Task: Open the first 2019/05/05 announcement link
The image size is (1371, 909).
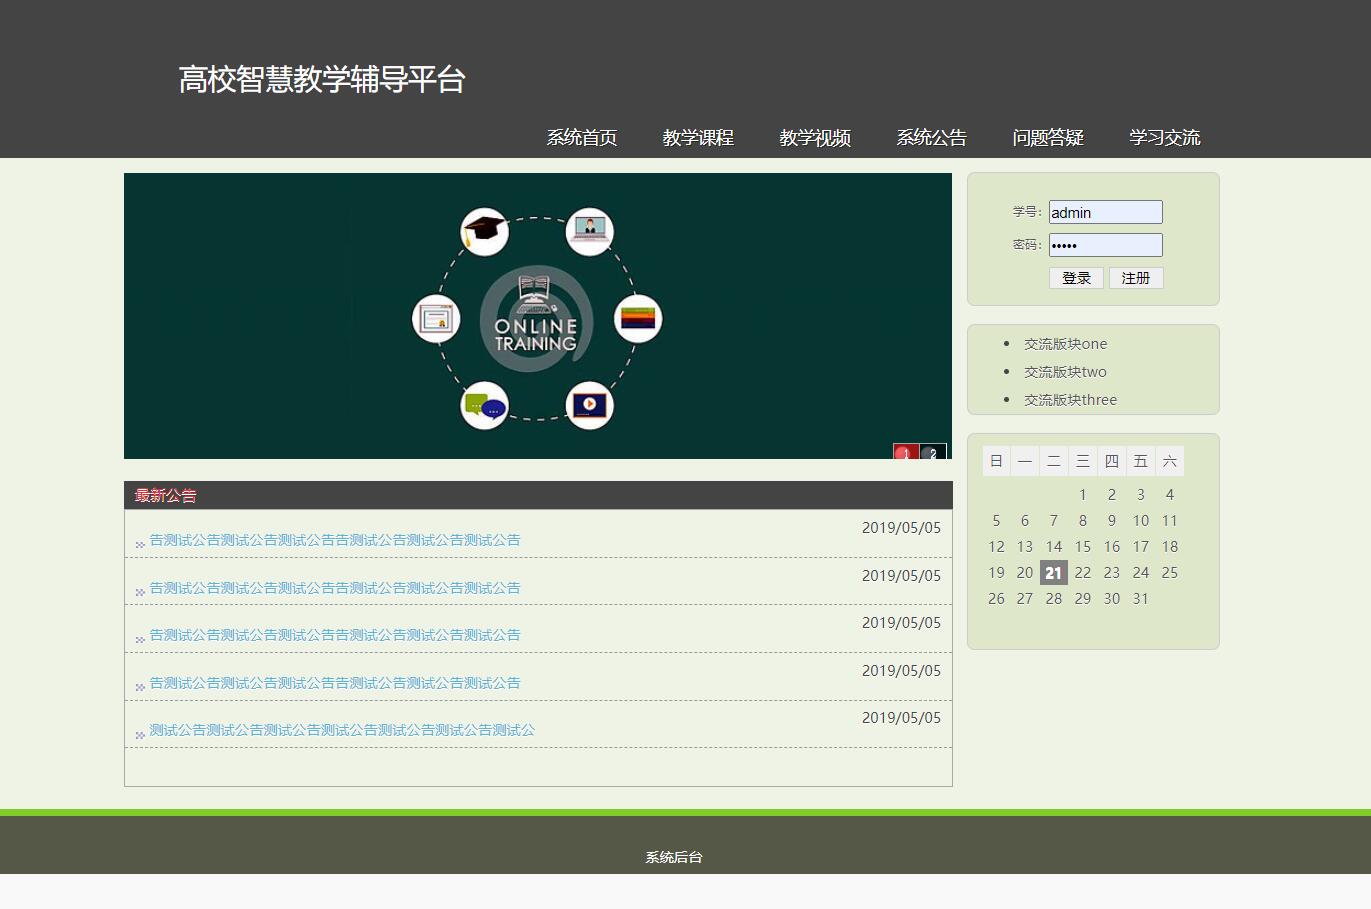Action: pyautogui.click(x=334, y=539)
